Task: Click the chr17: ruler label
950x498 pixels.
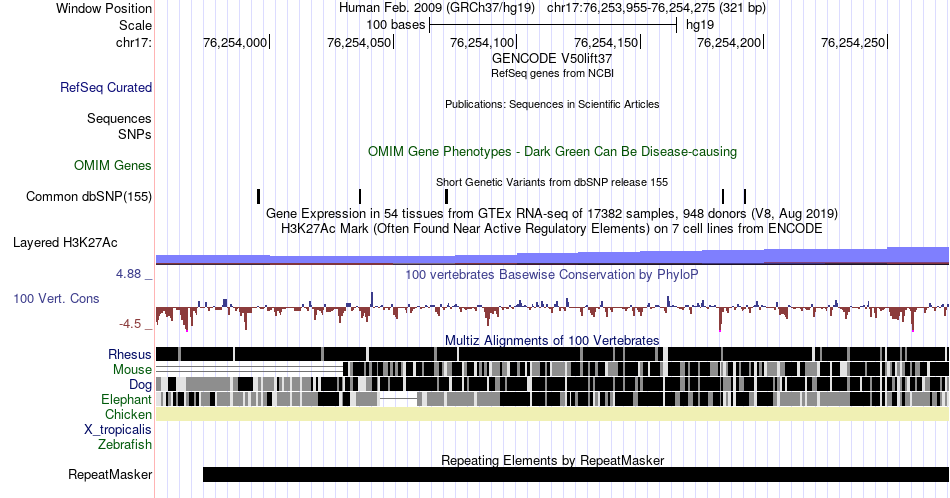Action: coord(134,42)
